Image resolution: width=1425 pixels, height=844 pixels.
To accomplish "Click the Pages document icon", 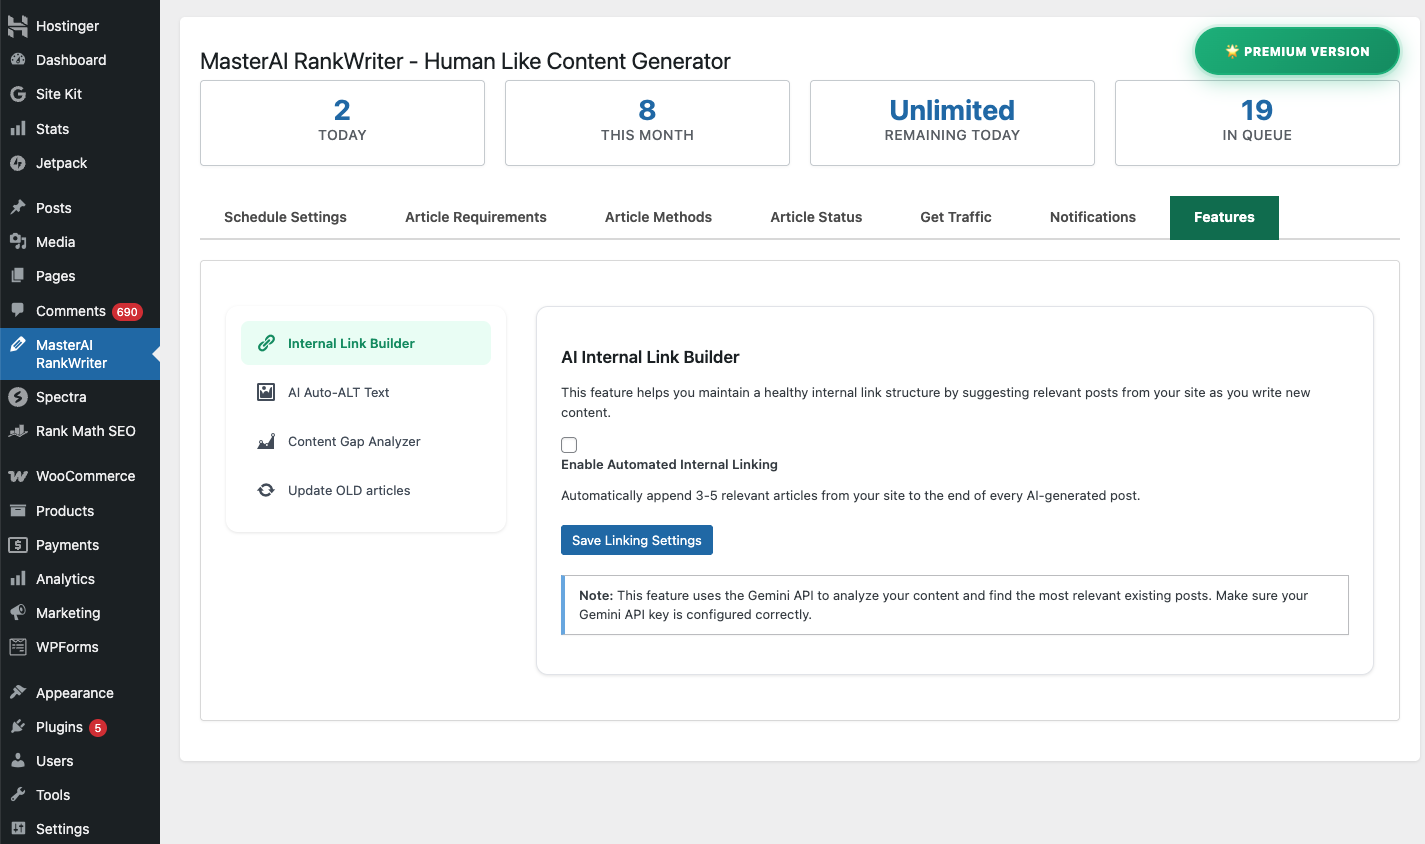I will click(x=18, y=276).
